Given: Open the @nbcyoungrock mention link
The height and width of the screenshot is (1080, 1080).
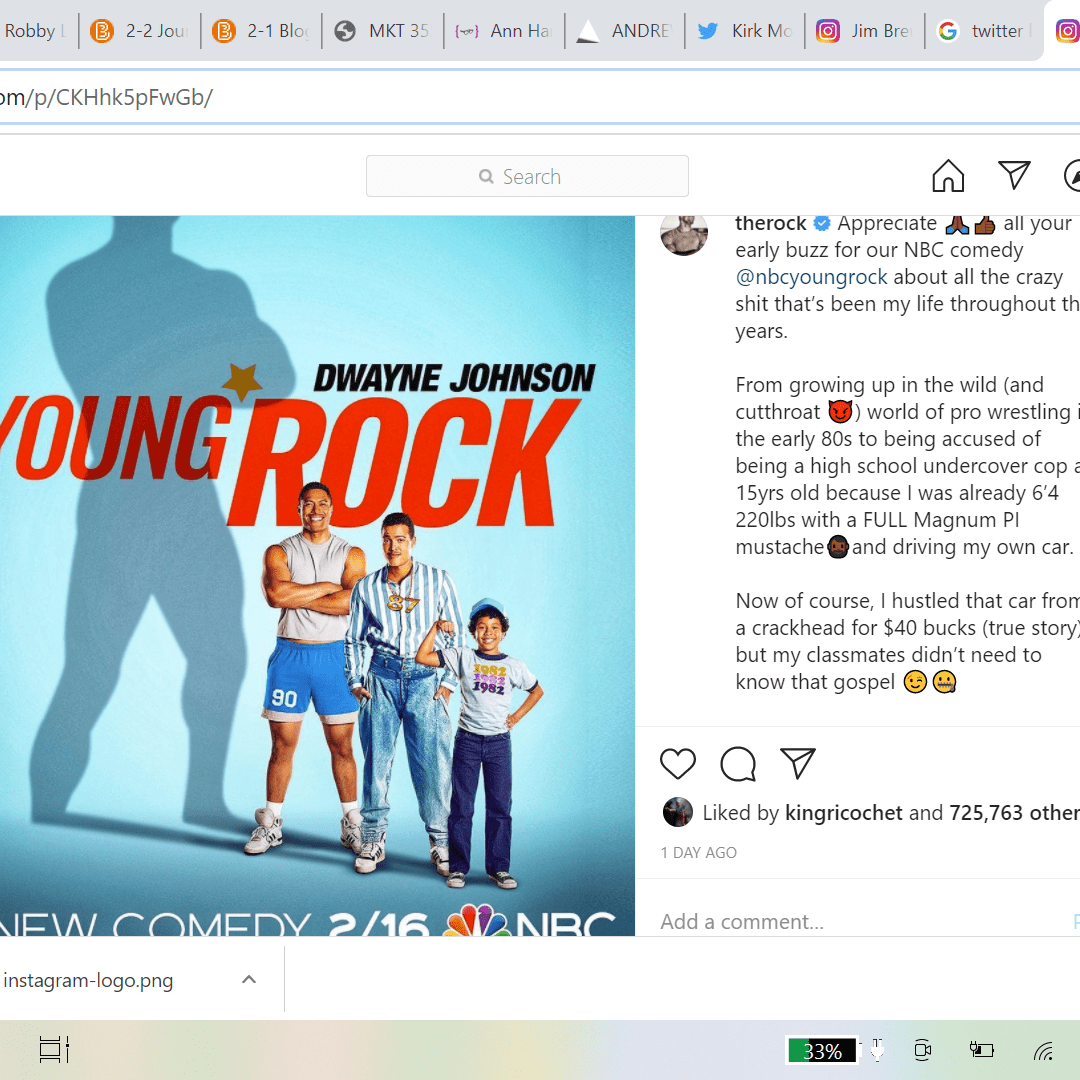Looking at the screenshot, I should coord(811,277).
